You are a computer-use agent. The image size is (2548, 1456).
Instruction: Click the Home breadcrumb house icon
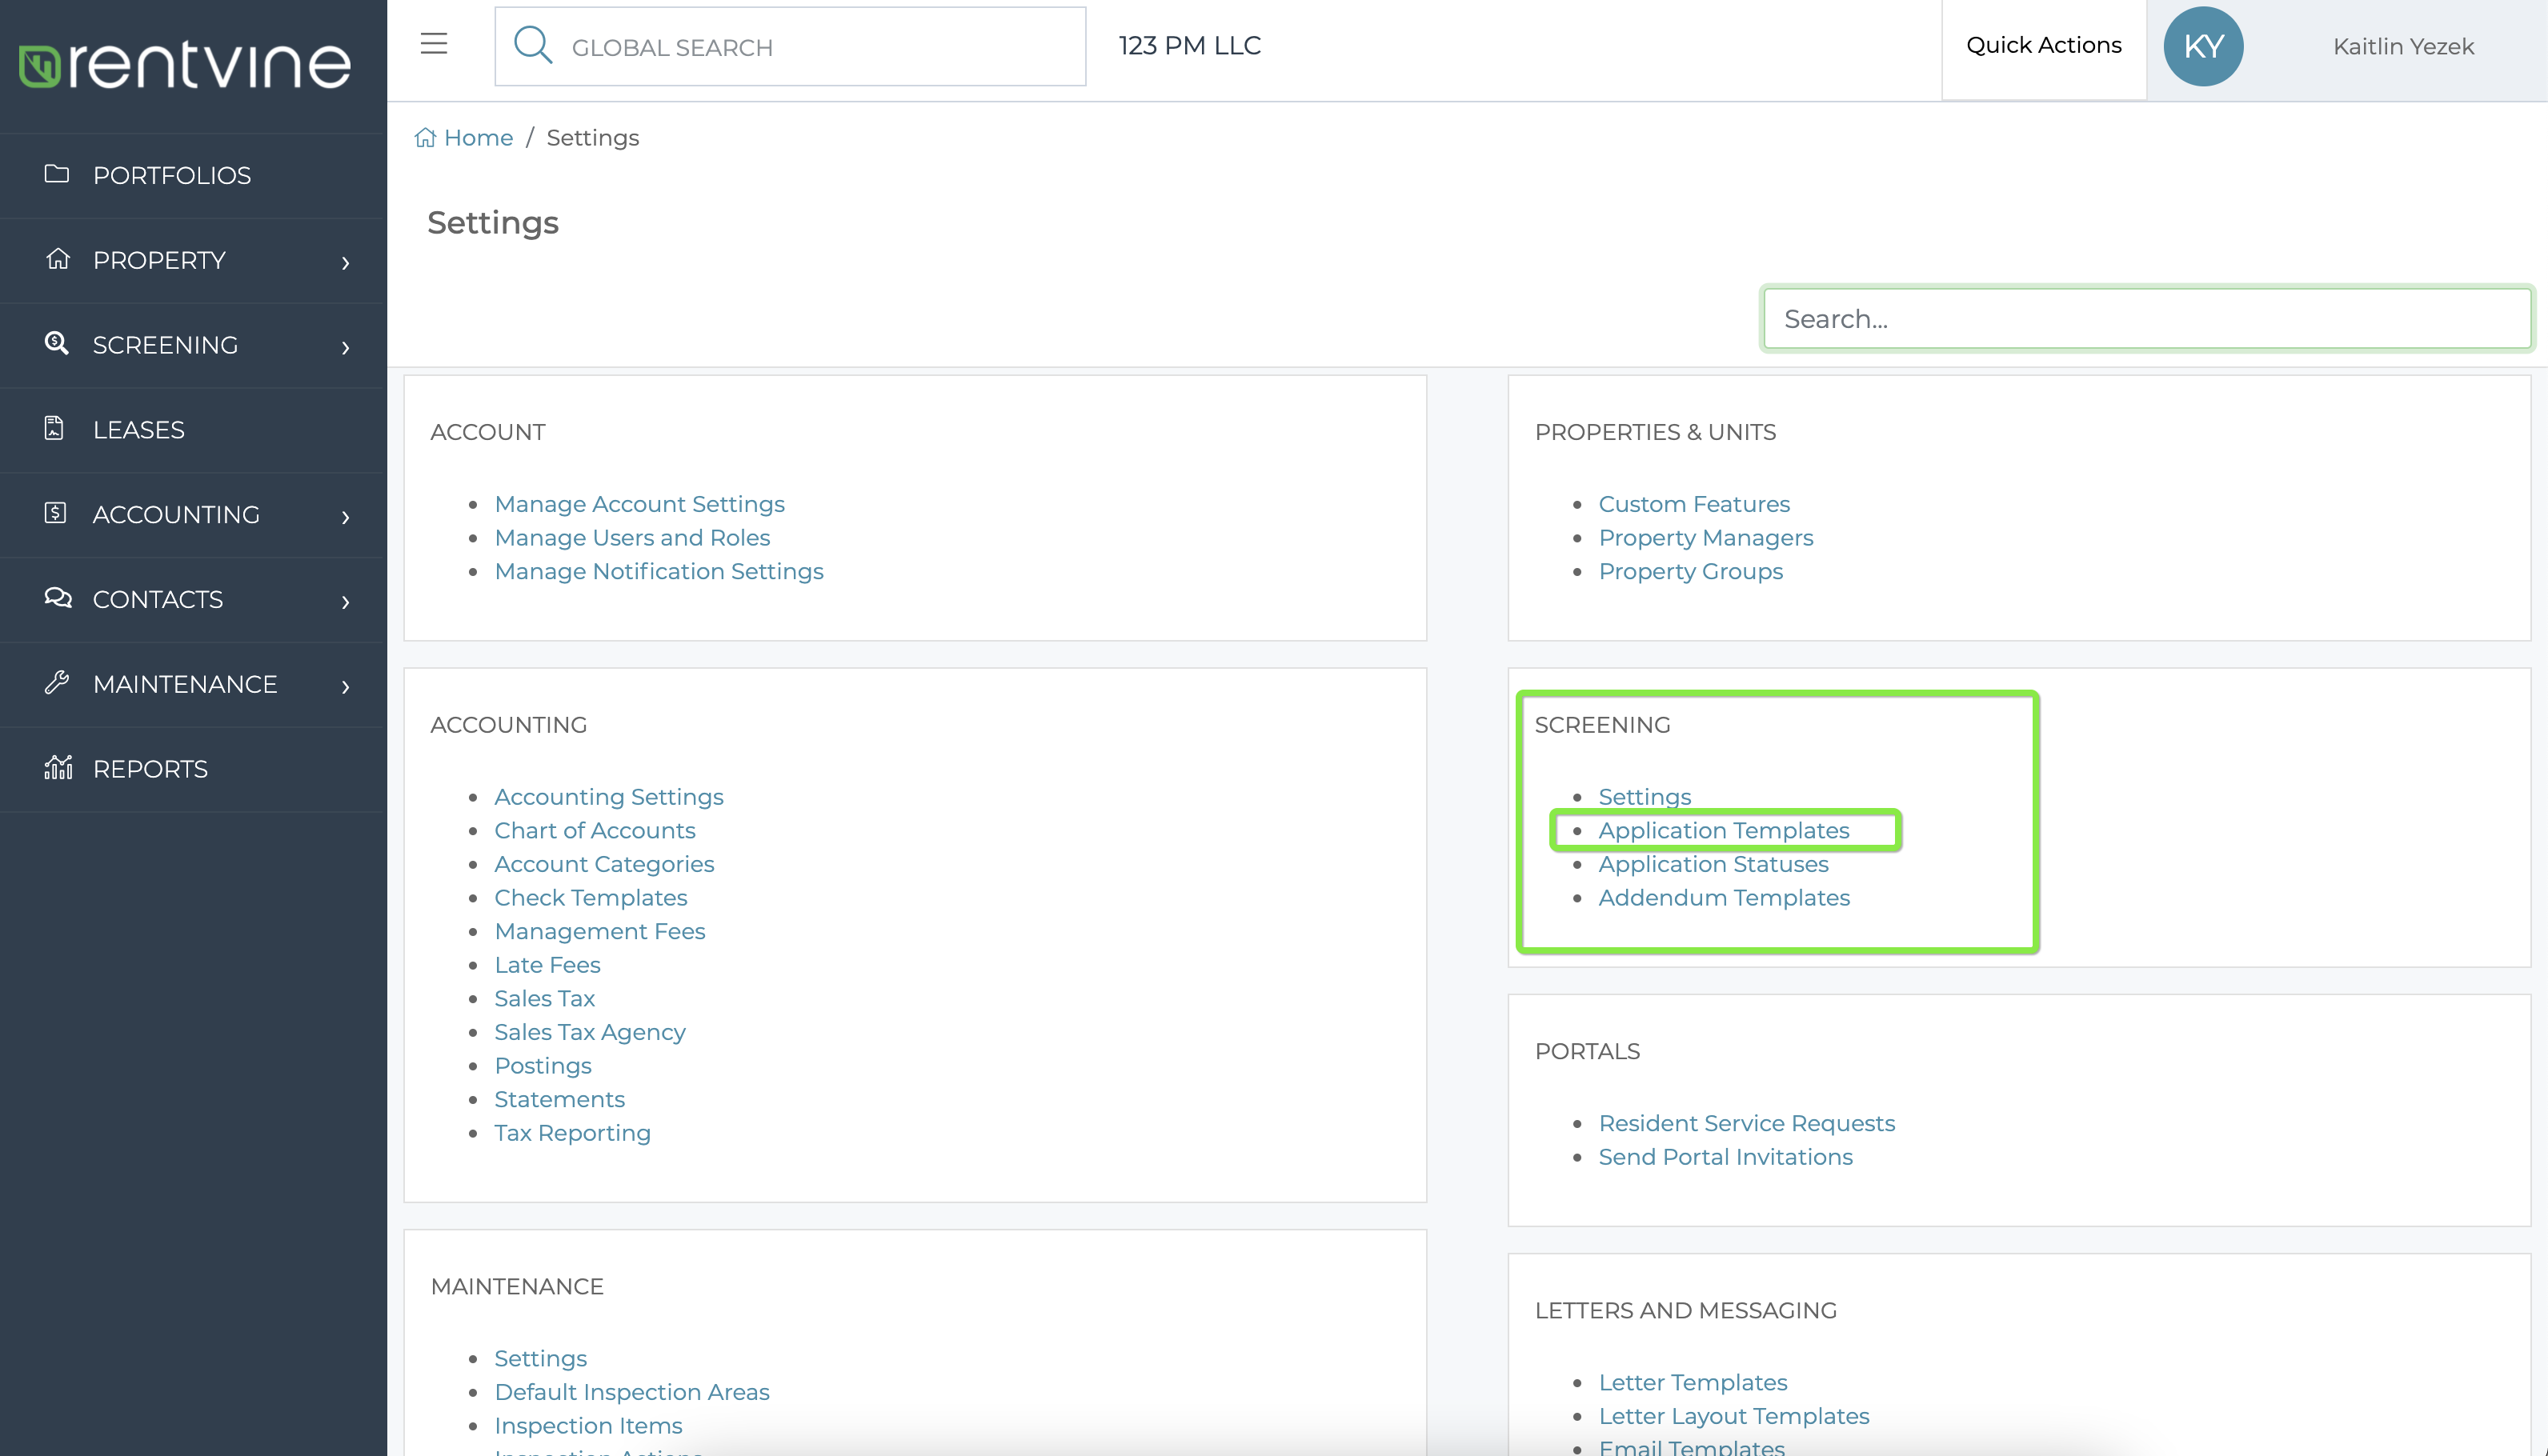[x=425, y=137]
